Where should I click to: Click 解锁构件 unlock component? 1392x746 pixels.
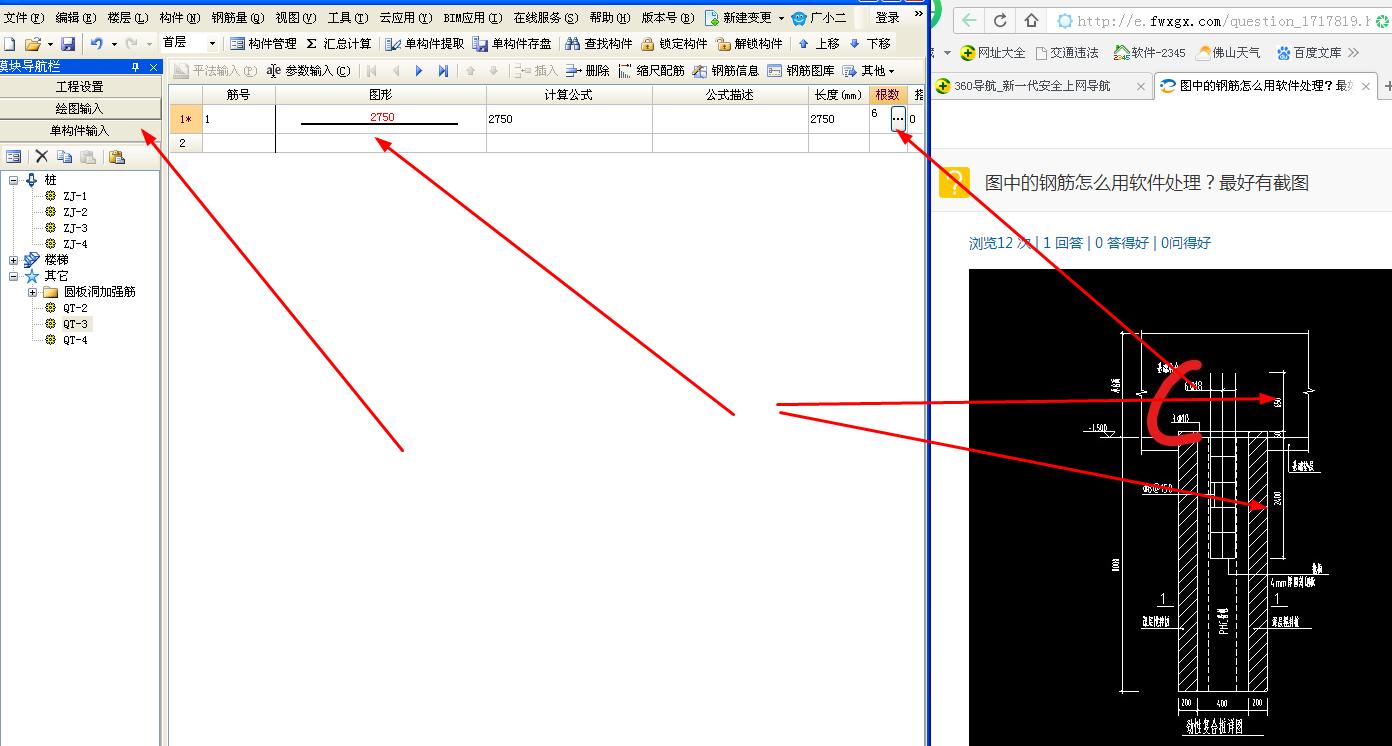749,44
